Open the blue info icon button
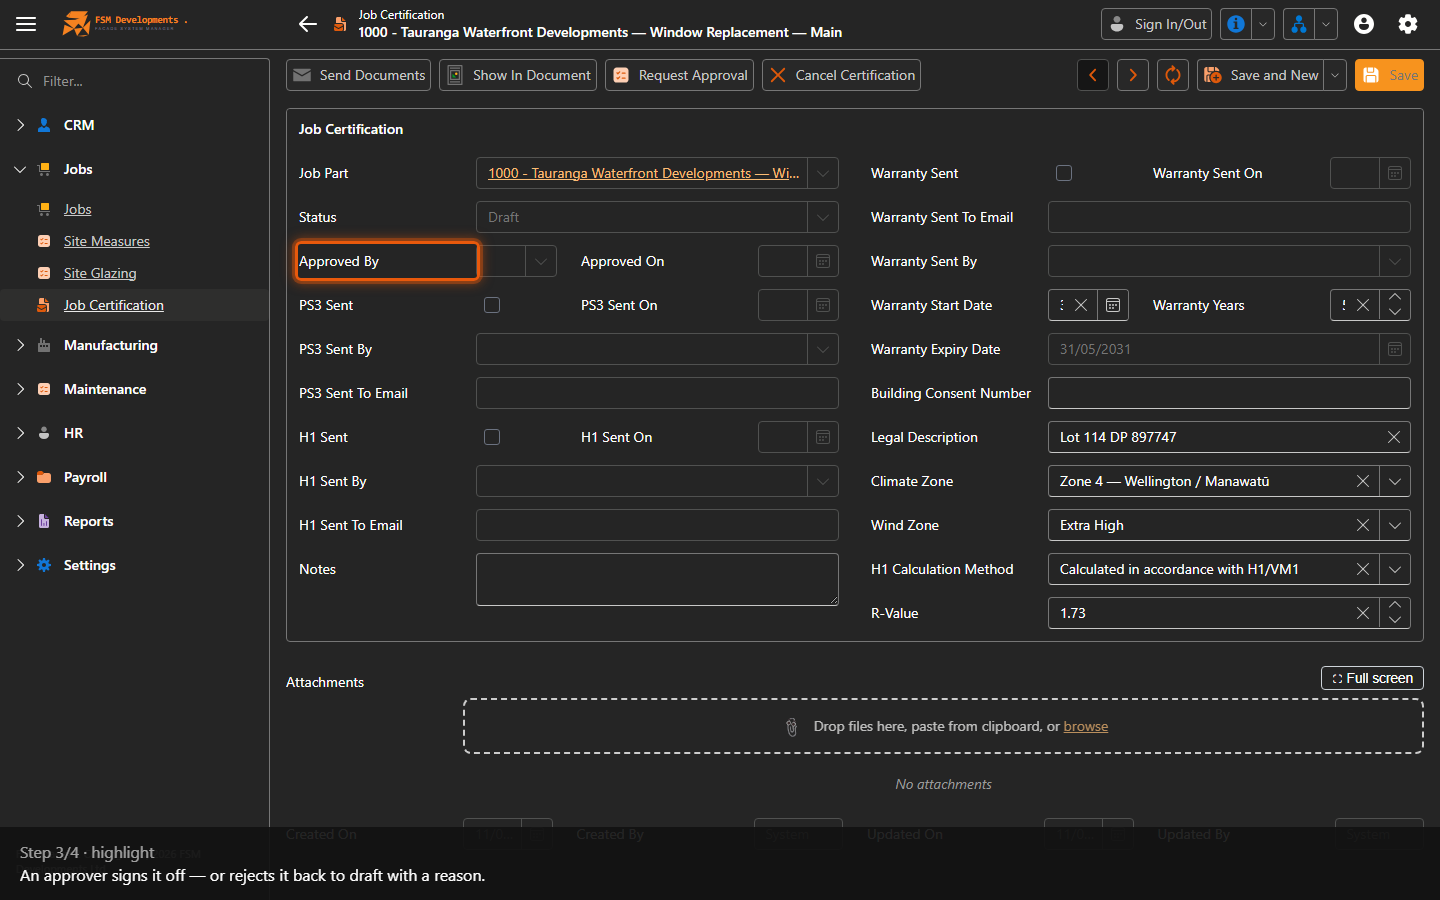Screen dimensions: 1440x900 [1236, 24]
